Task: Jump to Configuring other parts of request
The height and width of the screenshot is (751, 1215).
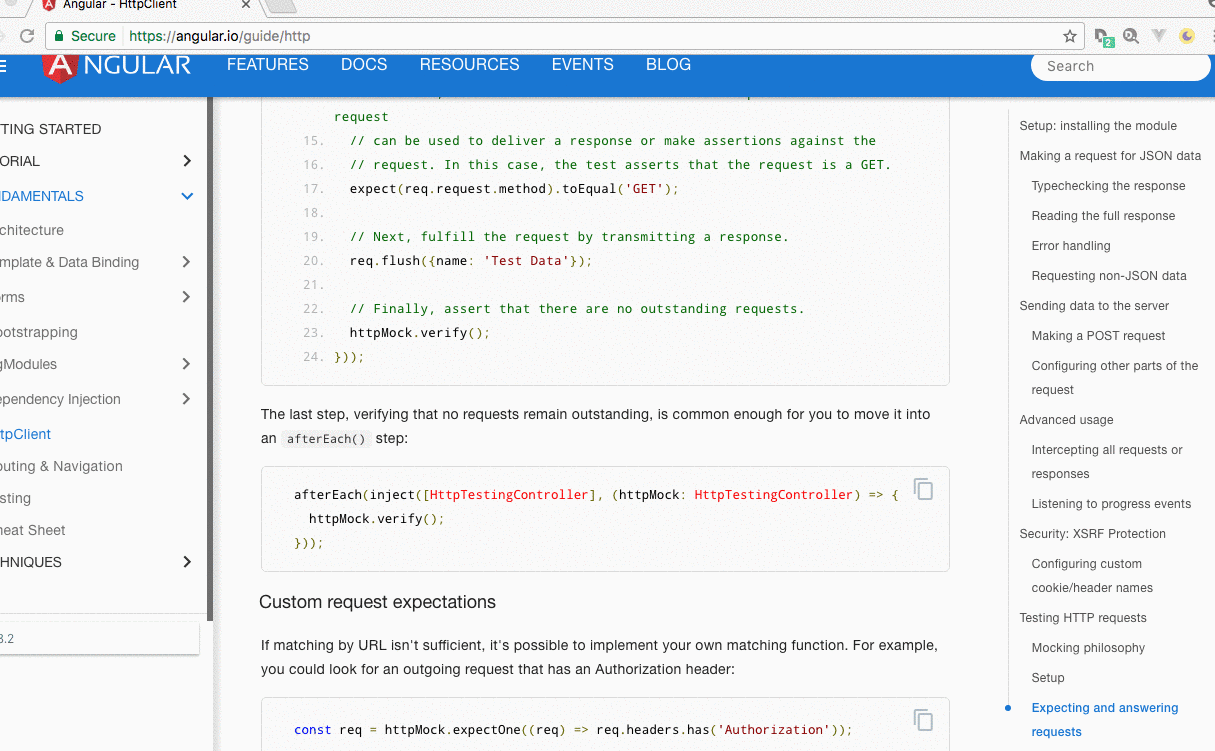Action: tap(1114, 378)
